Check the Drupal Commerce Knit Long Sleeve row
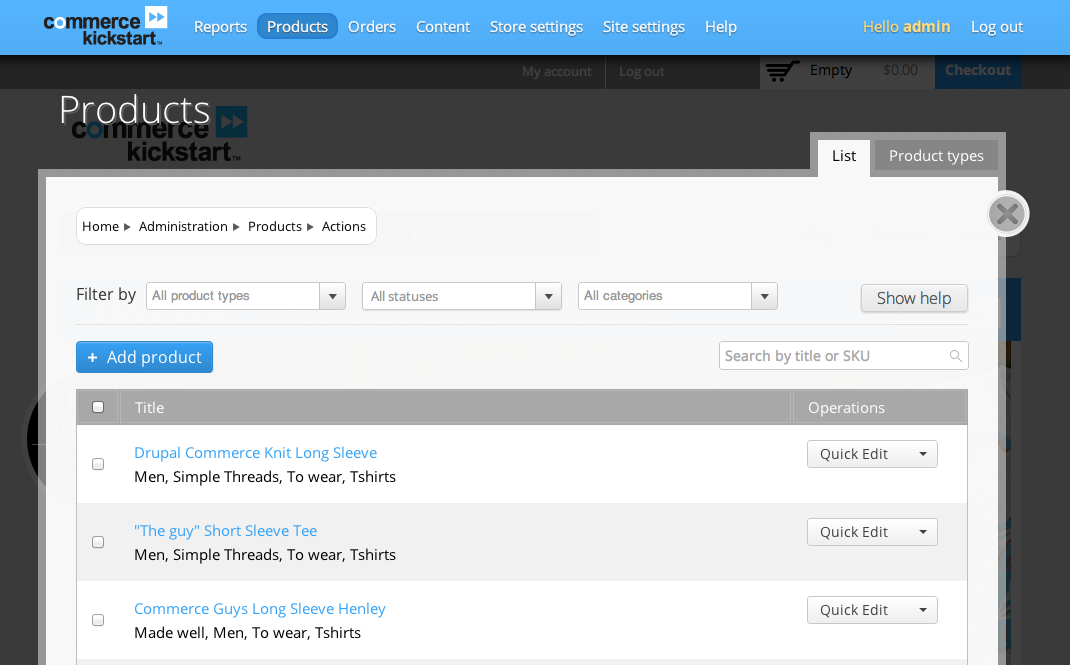Image resolution: width=1070 pixels, height=665 pixels. pos(98,464)
